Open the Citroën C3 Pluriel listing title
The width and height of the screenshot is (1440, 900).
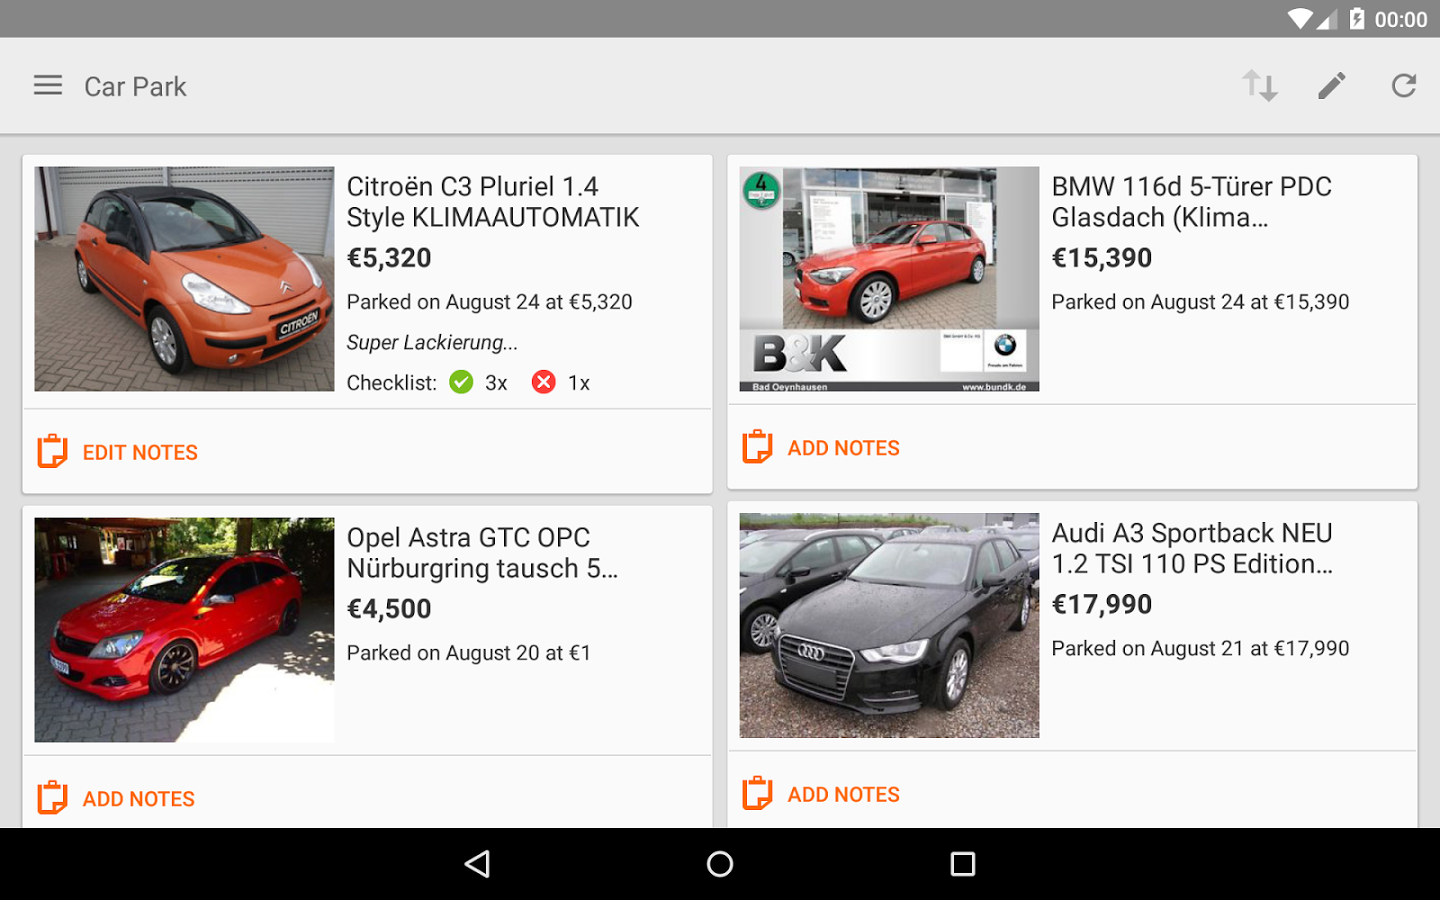coord(493,202)
